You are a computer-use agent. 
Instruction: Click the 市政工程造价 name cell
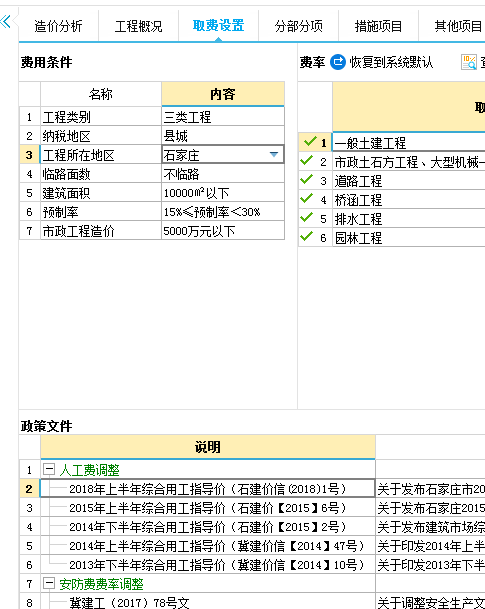[101, 231]
